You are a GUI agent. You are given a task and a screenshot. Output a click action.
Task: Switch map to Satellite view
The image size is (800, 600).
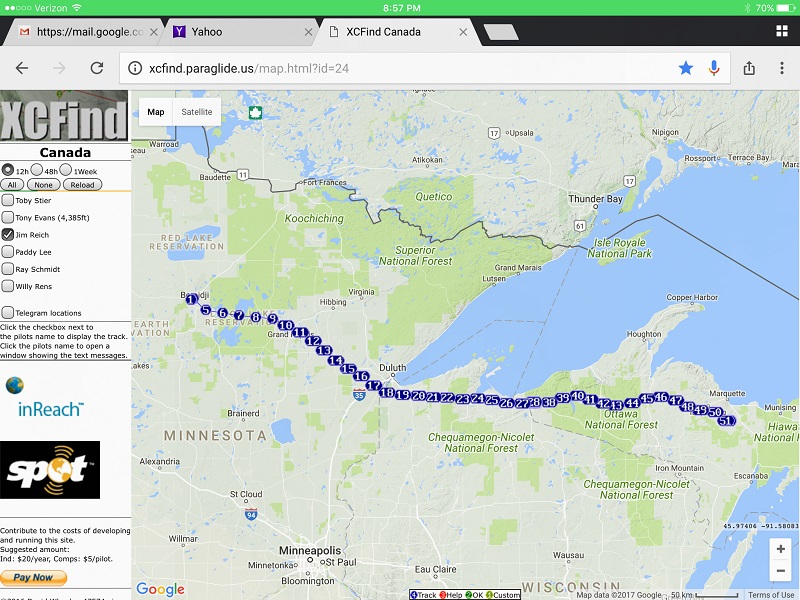coord(197,112)
